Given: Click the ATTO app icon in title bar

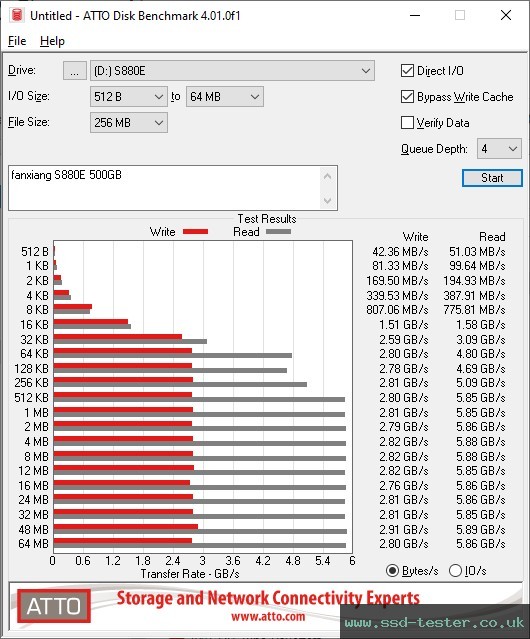Looking at the screenshot, I should tap(16, 15).
